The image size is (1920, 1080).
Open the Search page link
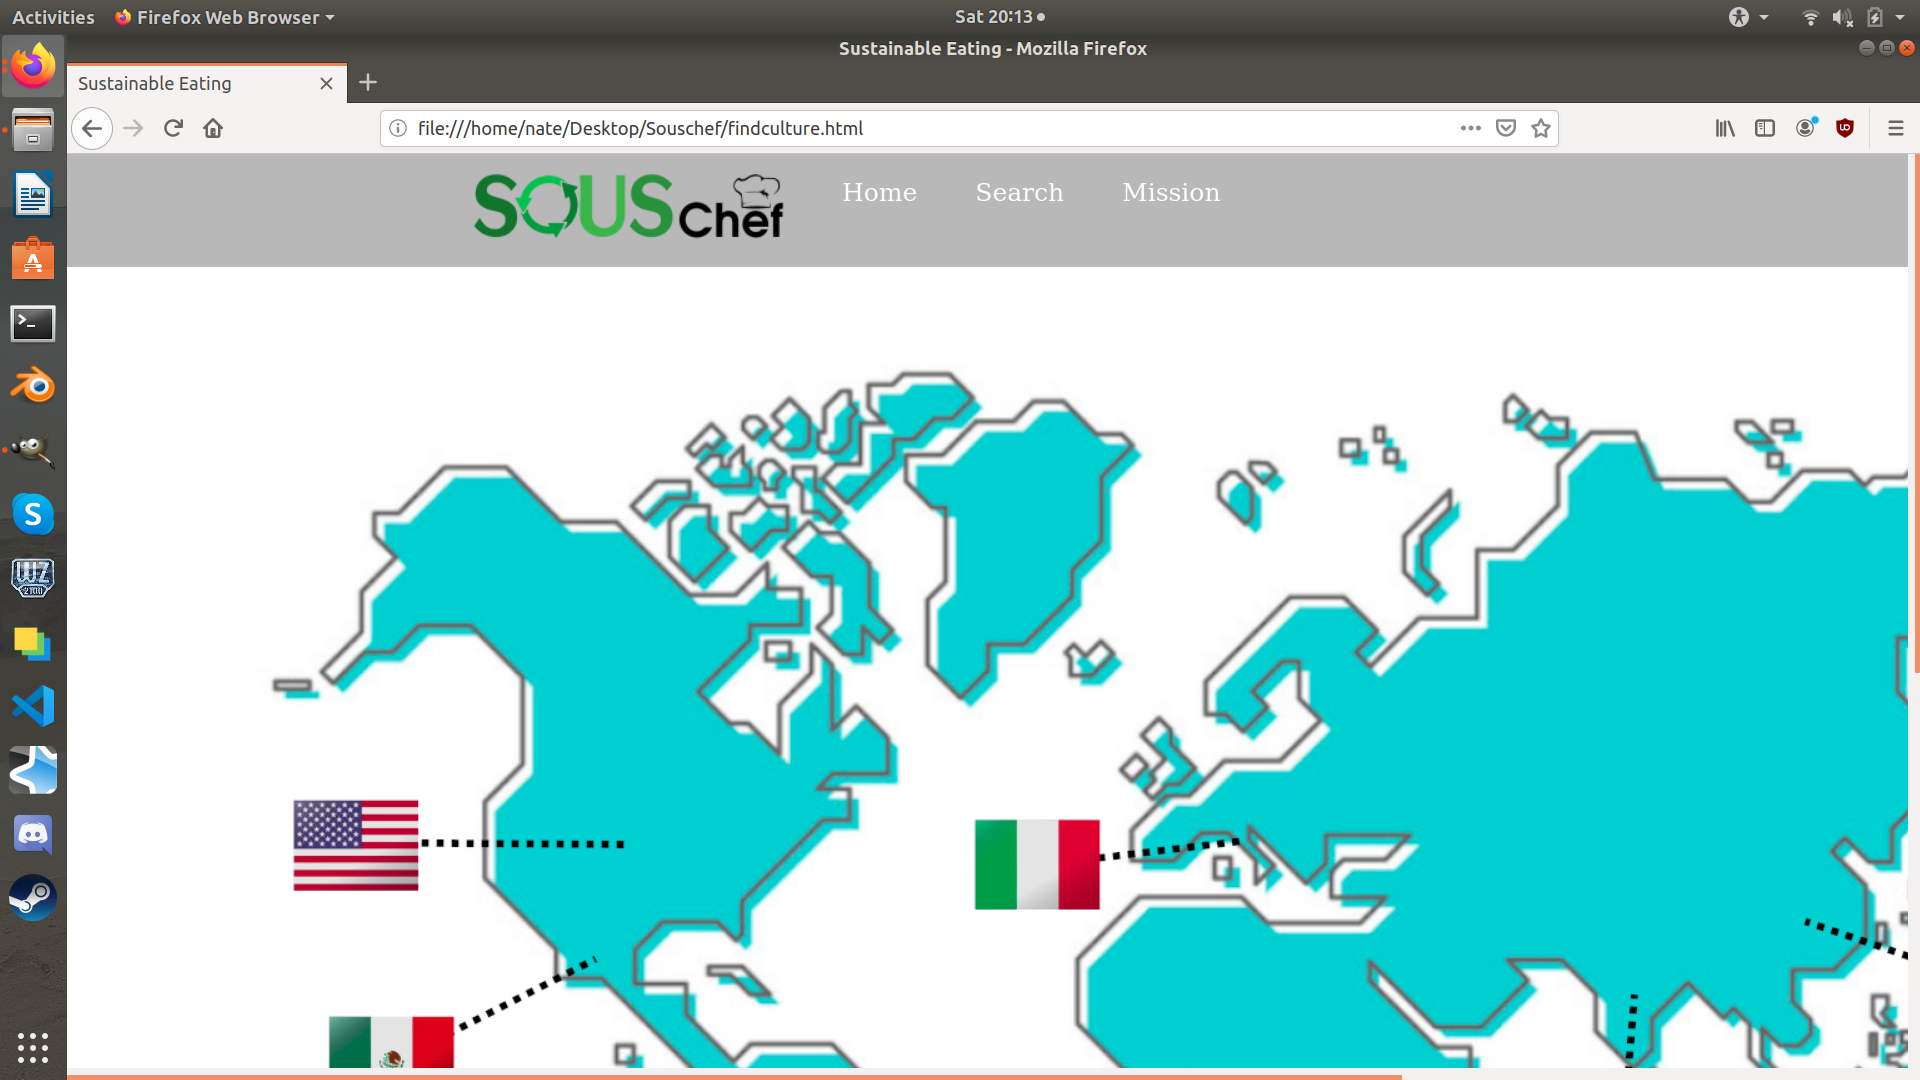click(1019, 192)
